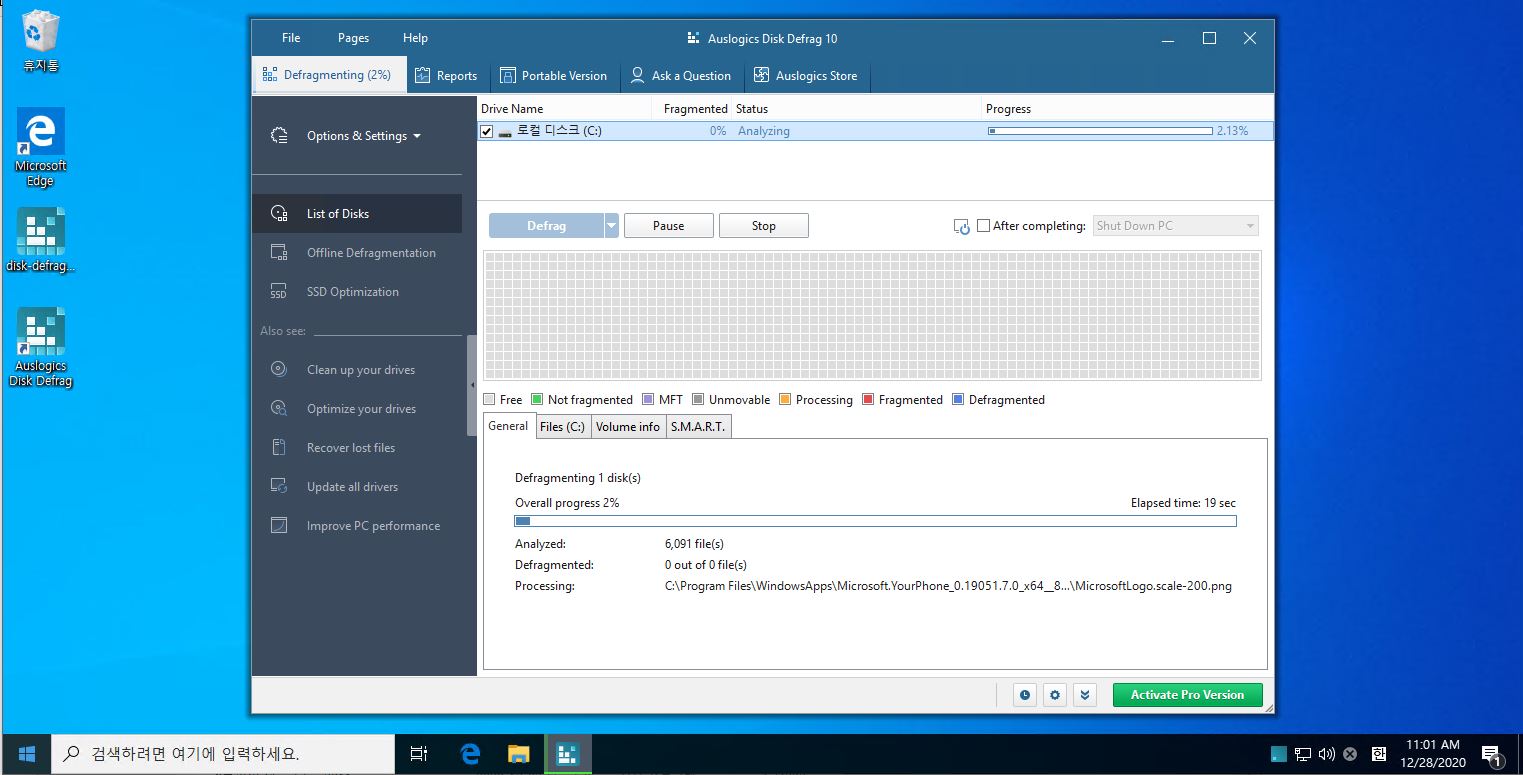
Task: Open the Portable Version tab
Action: pos(554,75)
